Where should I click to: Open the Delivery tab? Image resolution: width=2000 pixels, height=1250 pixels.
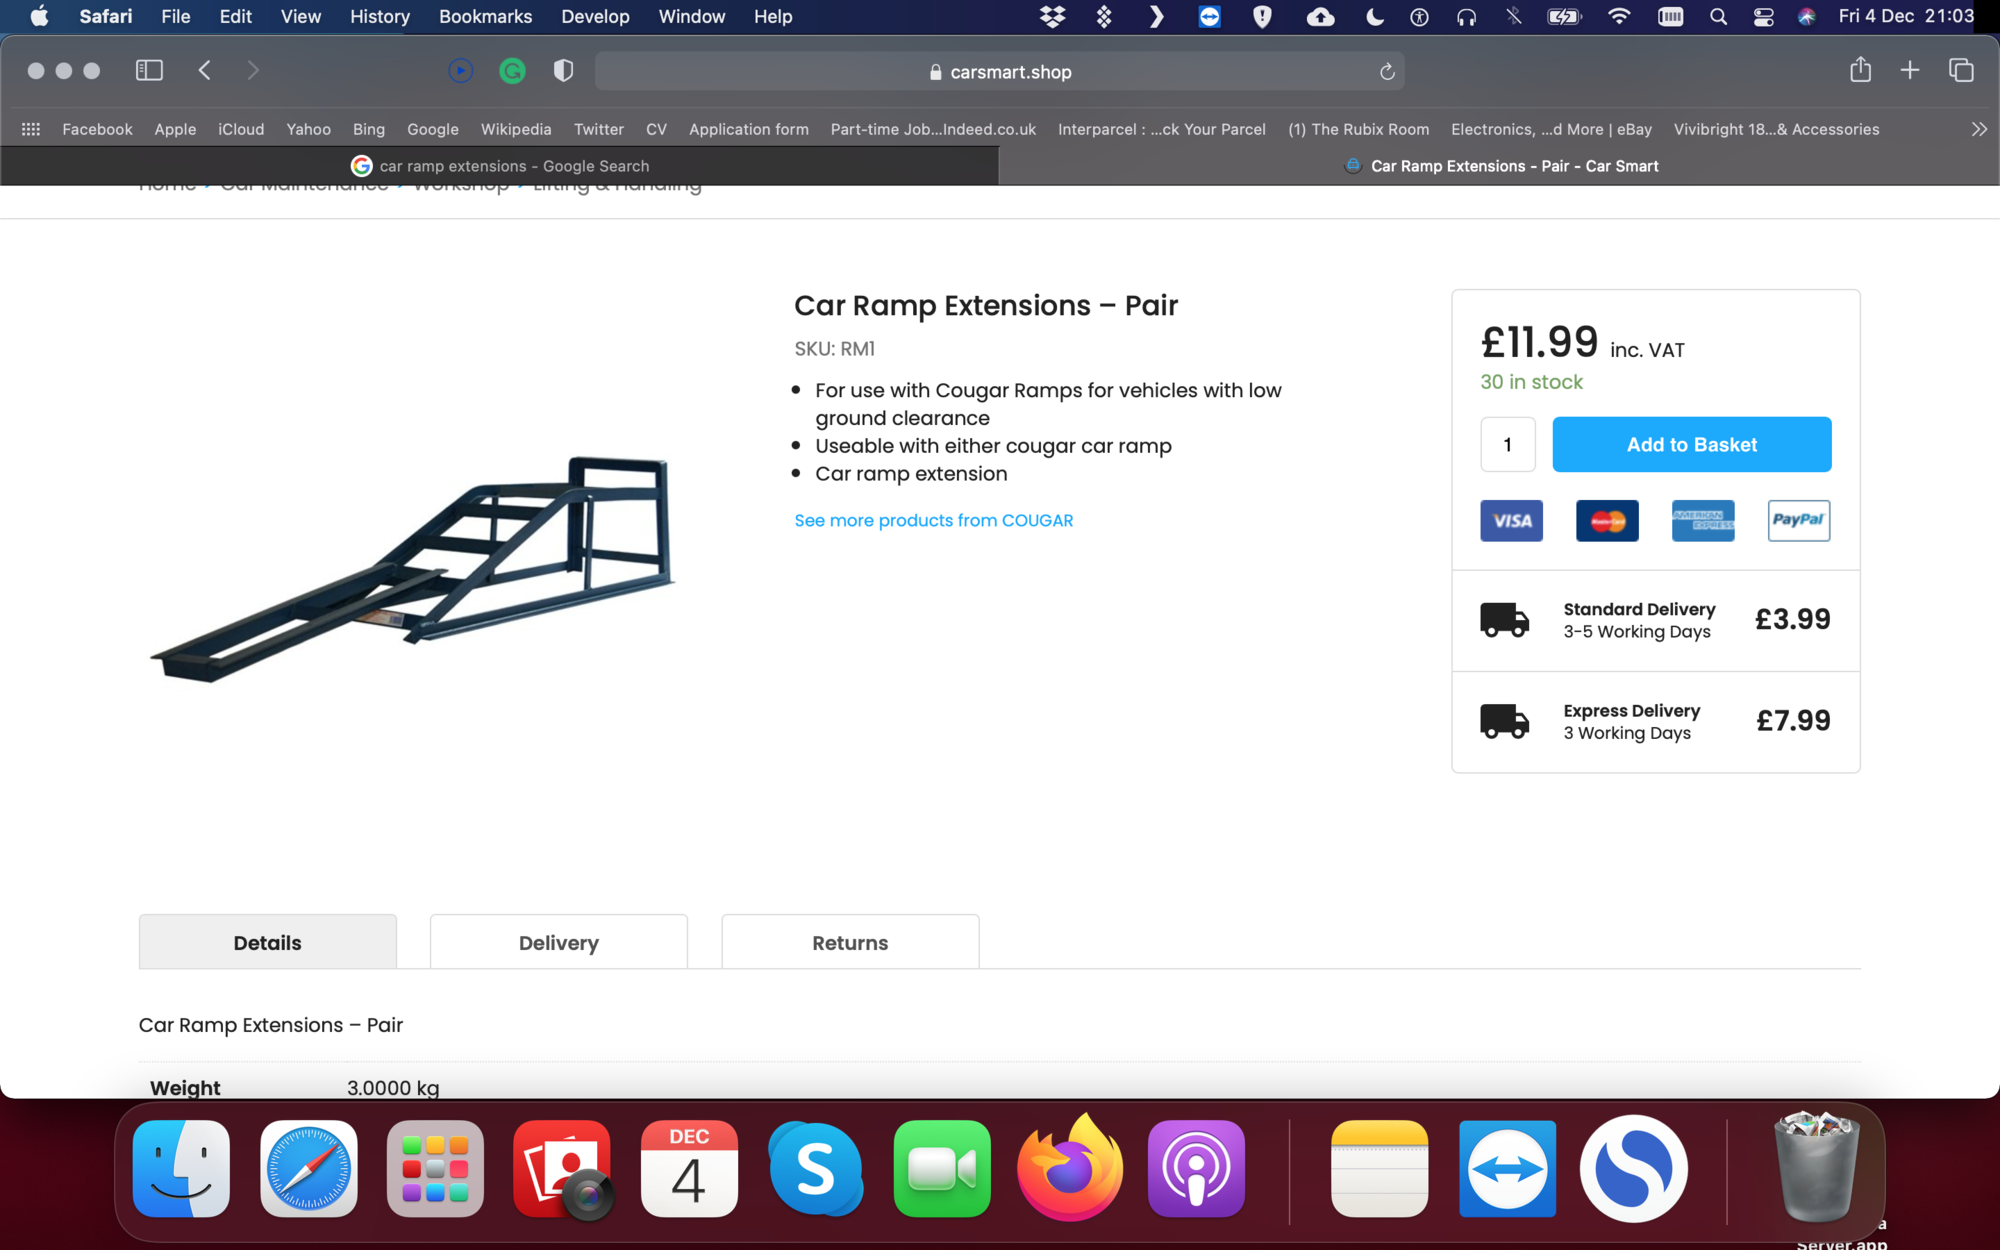click(x=559, y=942)
